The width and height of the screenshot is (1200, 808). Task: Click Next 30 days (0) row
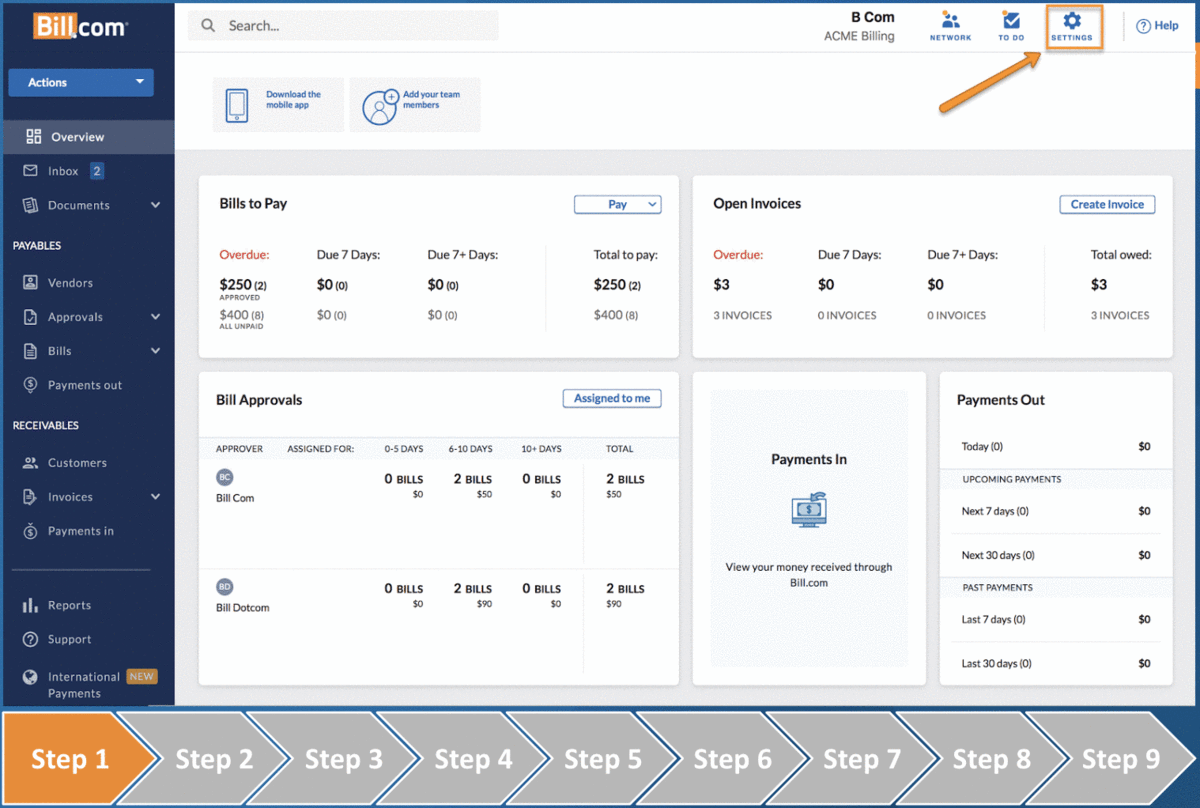tap(1056, 555)
